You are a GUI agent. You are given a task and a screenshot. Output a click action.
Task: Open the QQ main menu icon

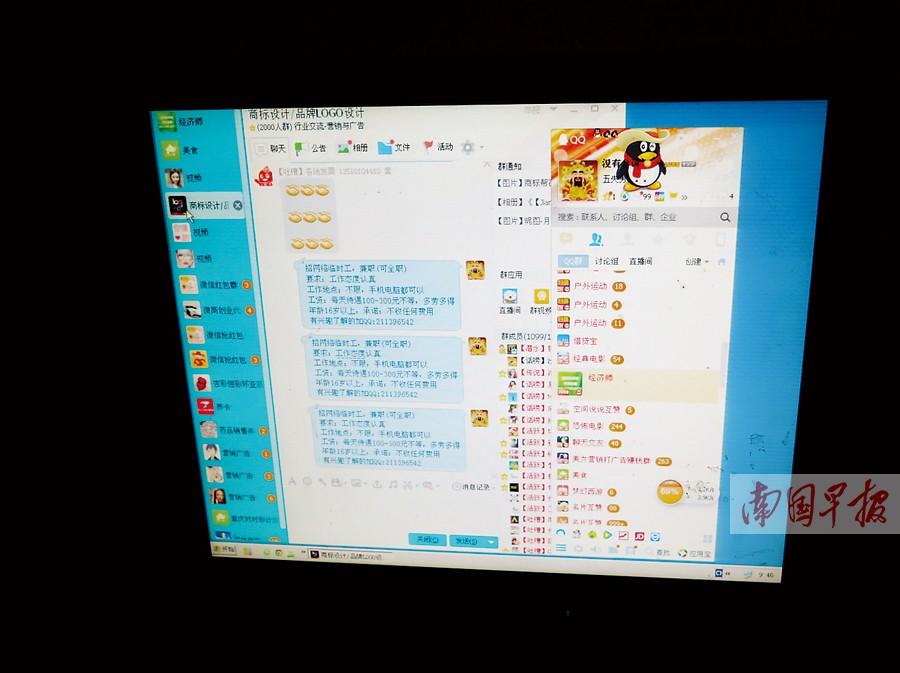pyautogui.click(x=561, y=548)
